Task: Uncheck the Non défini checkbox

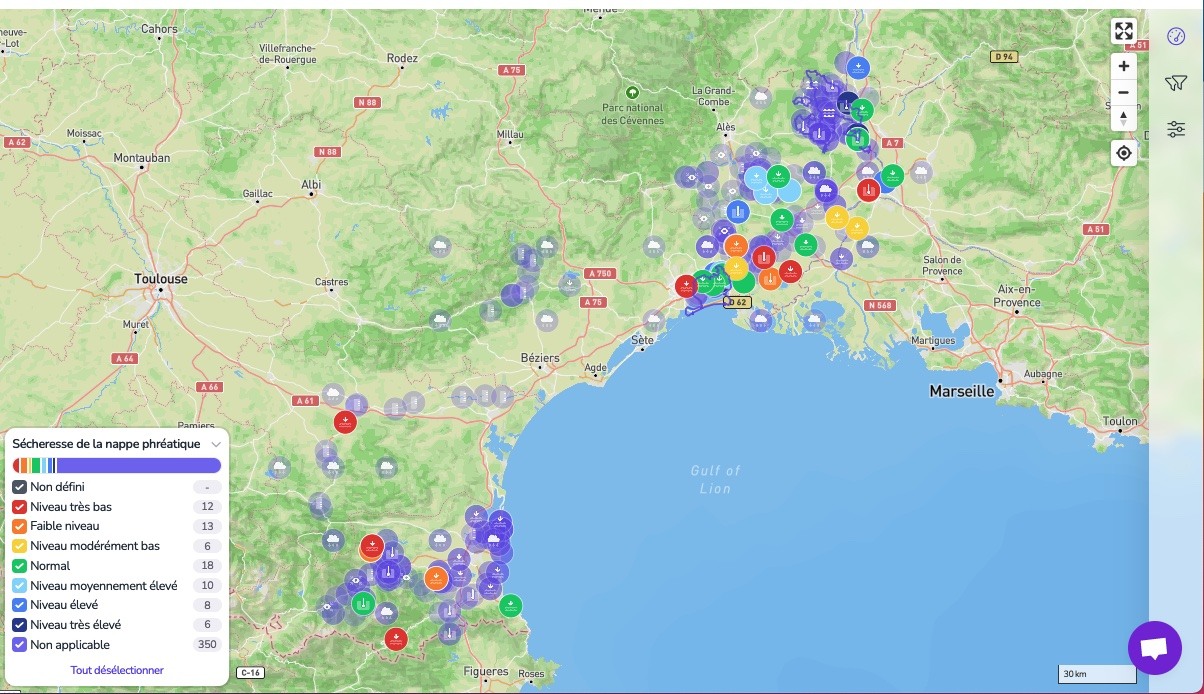Action: [19, 487]
